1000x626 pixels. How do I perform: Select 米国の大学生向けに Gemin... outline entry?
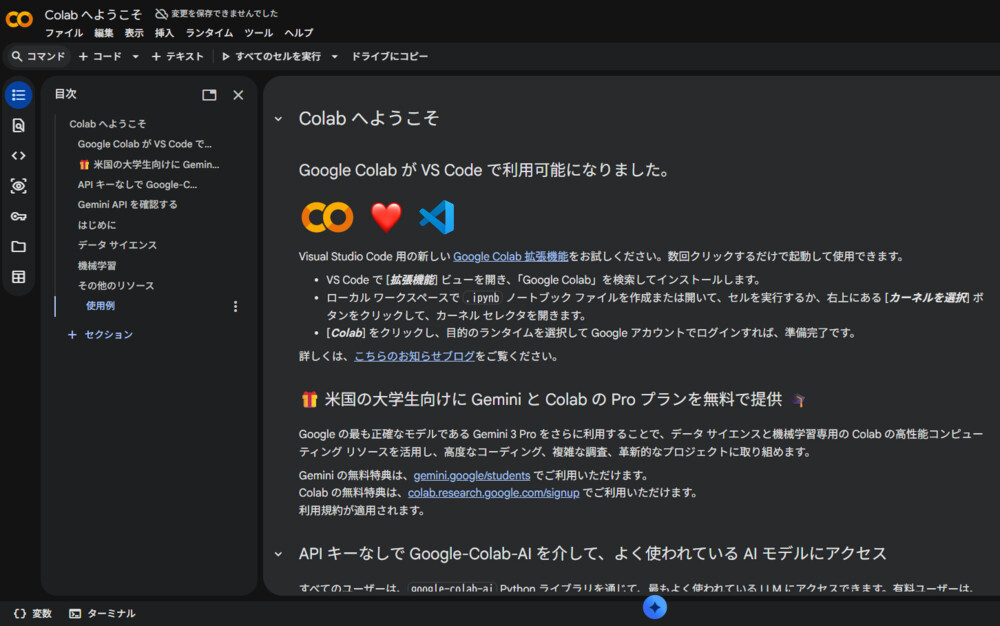click(x=149, y=164)
